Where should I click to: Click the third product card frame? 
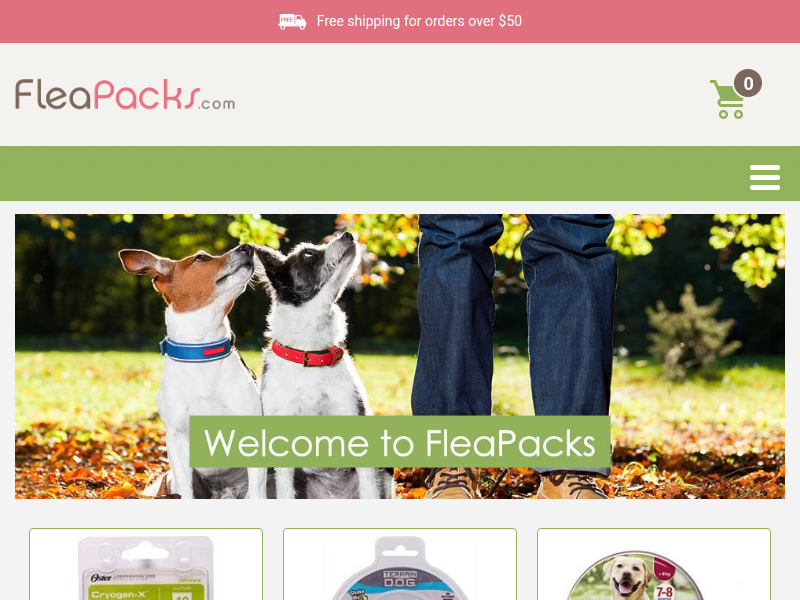654,564
